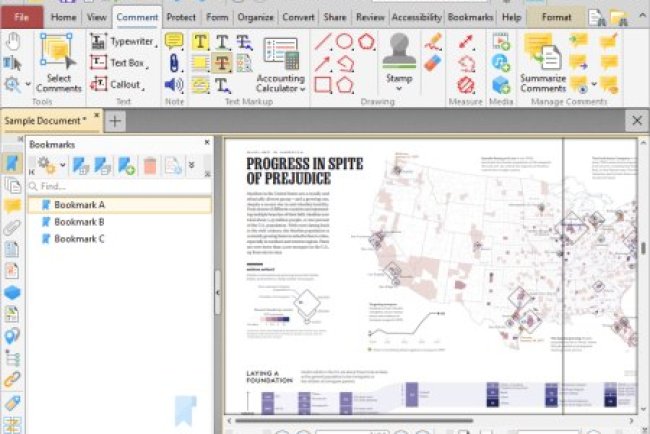Delete bookmark using the trash icon
Screen dimensions: 650x434
[150, 166]
